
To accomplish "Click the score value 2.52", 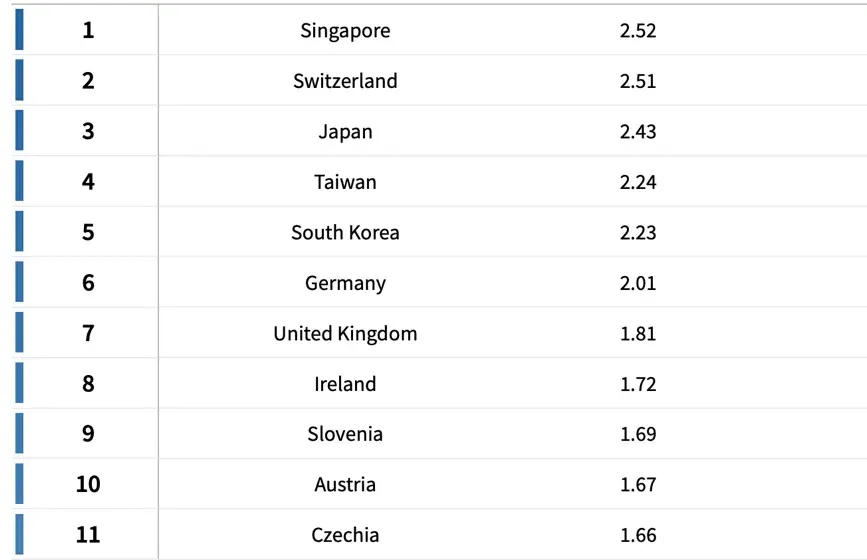I will [638, 31].
